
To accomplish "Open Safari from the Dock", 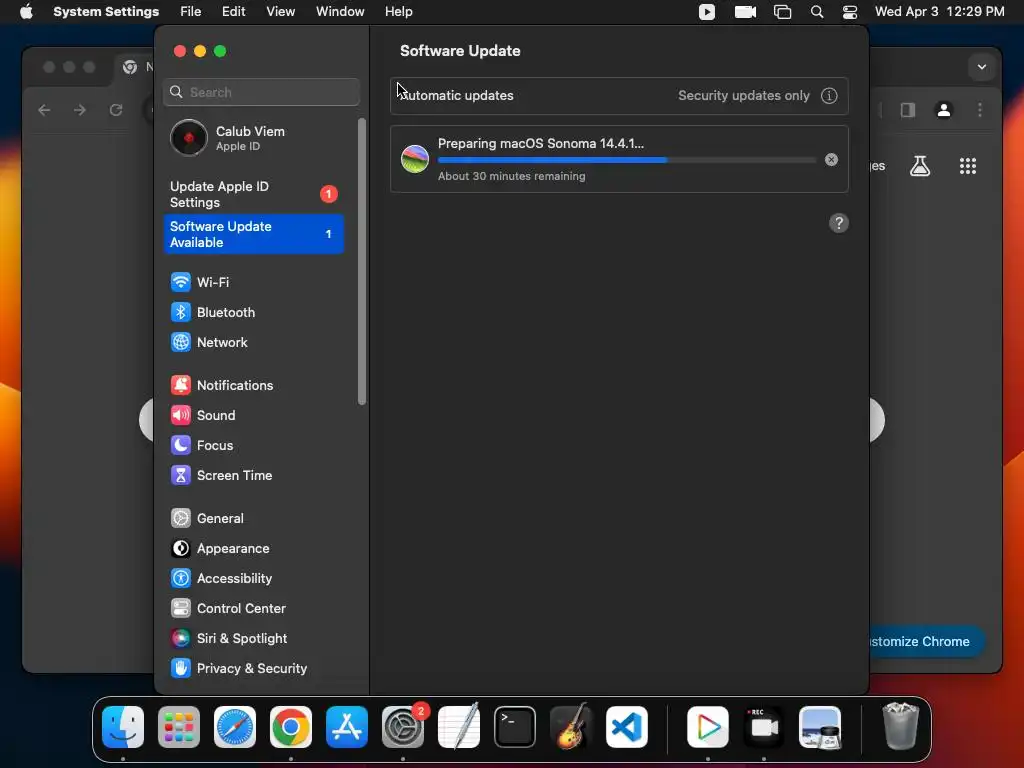I will pyautogui.click(x=235, y=727).
